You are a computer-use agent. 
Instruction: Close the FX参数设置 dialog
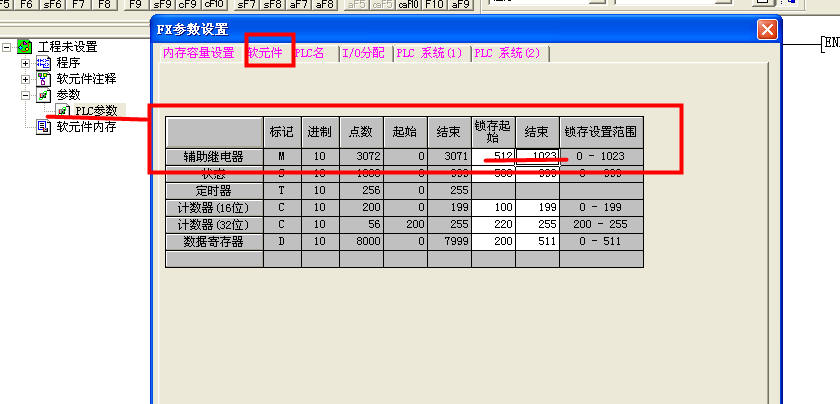tap(766, 29)
